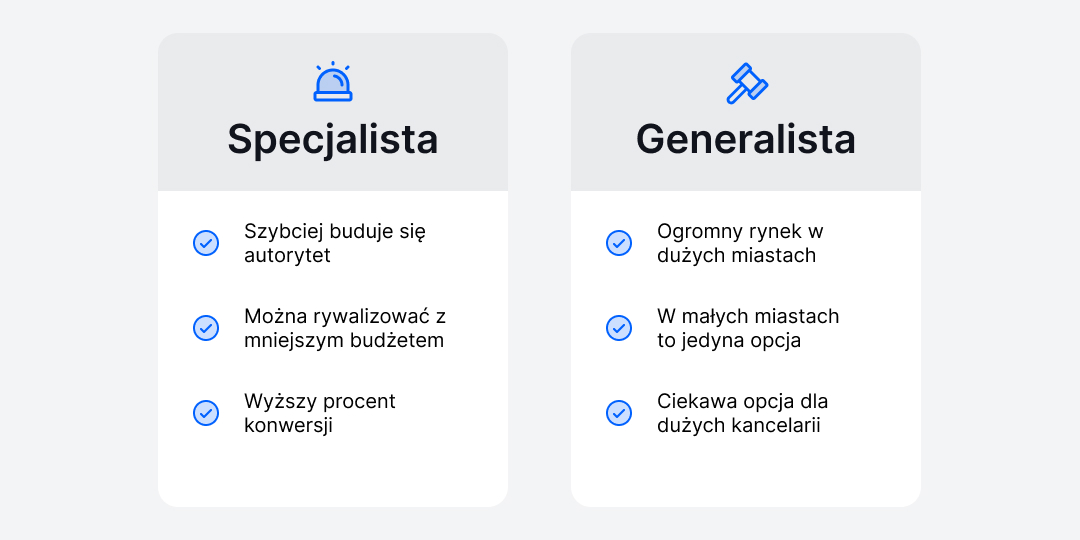Viewport: 1080px width, 540px height.
Task: Click "W małych miastach to jedyna opcja"
Action: [x=748, y=328]
